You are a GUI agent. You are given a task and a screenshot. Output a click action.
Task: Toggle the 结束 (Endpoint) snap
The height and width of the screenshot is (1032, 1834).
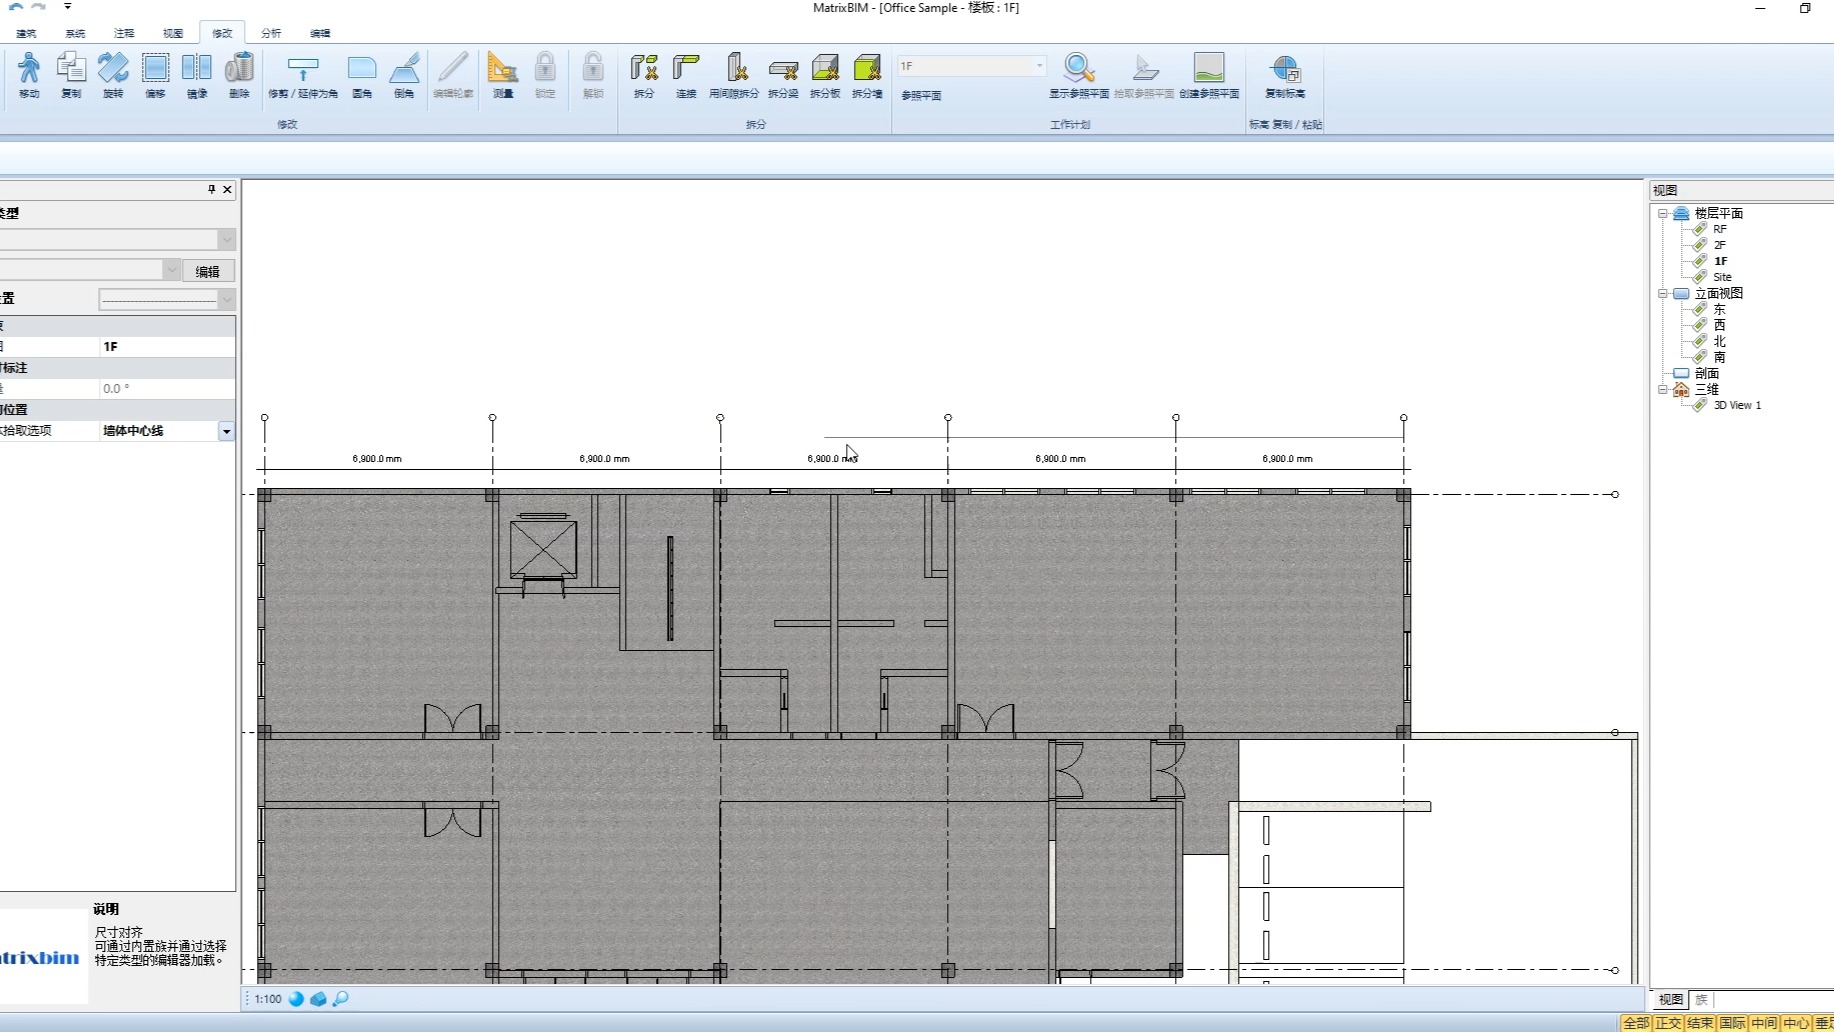[x=1700, y=1023]
